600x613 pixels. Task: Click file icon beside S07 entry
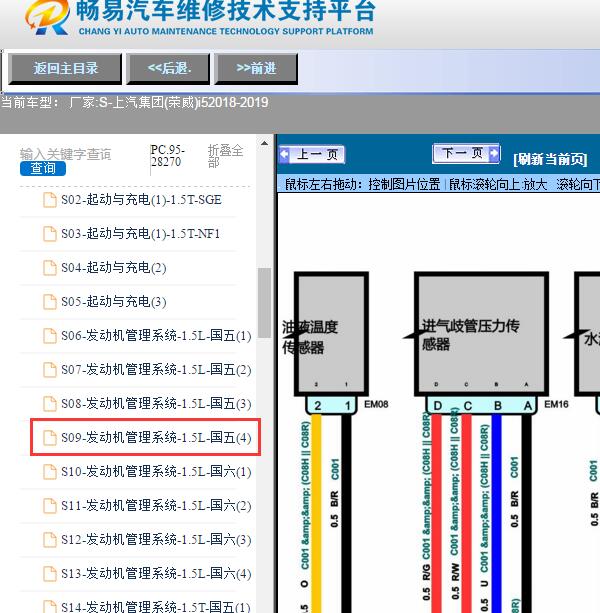pyautogui.click(x=50, y=370)
